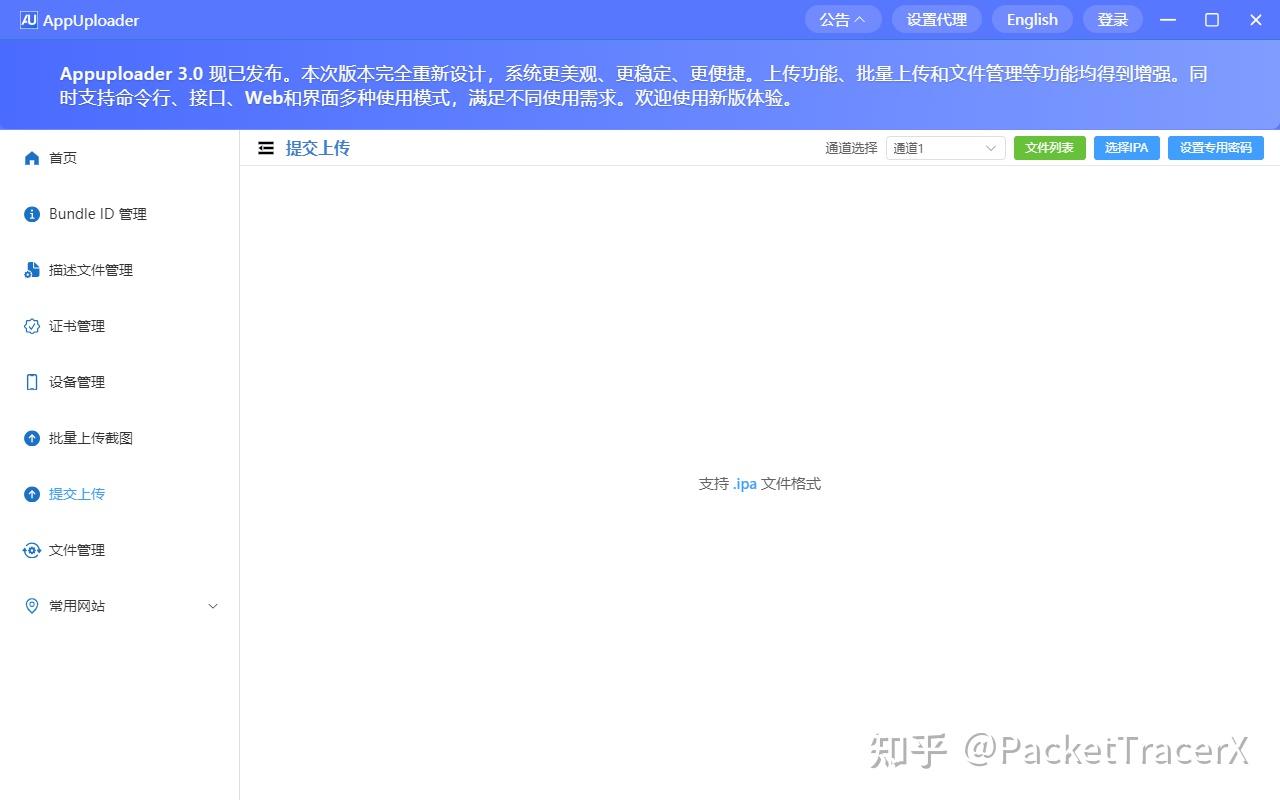The height and width of the screenshot is (800, 1280).
Task: Click the upload arrow icon for 提交上传
Action: (32, 494)
